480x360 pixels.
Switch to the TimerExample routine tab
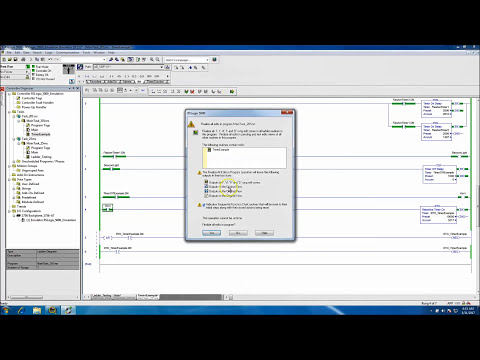coord(148,296)
